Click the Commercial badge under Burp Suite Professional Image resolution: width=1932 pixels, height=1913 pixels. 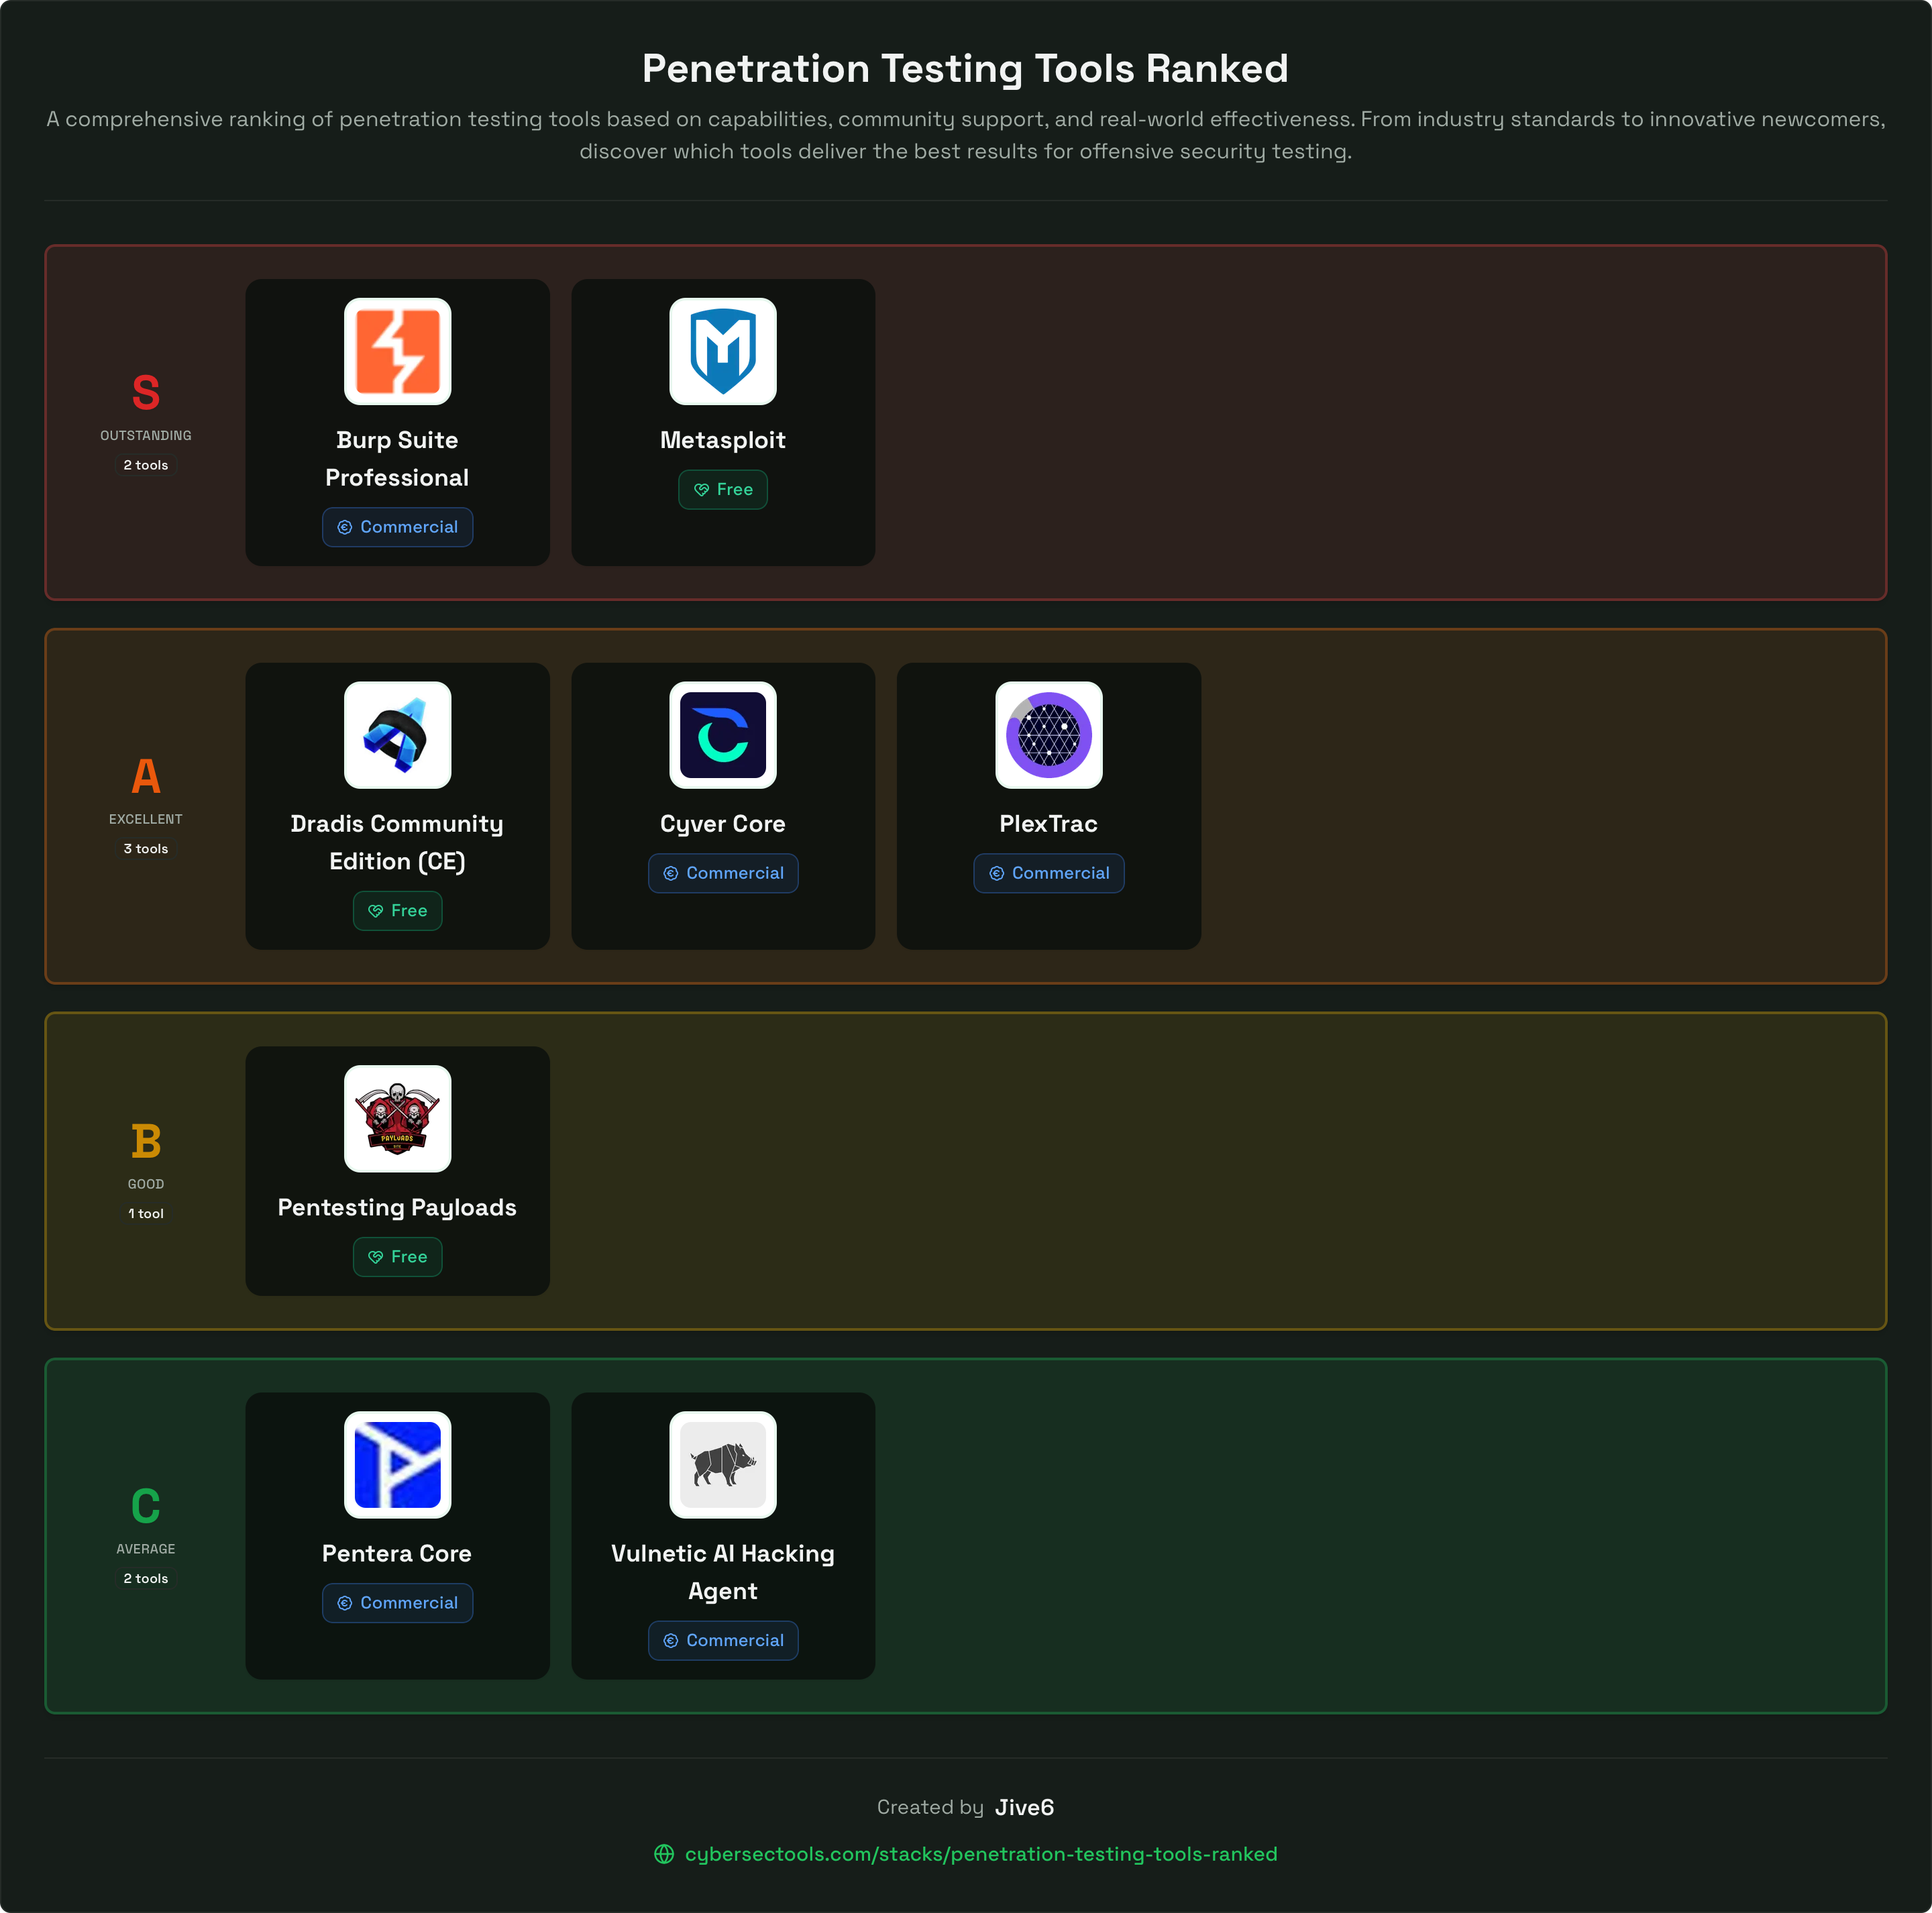(397, 527)
